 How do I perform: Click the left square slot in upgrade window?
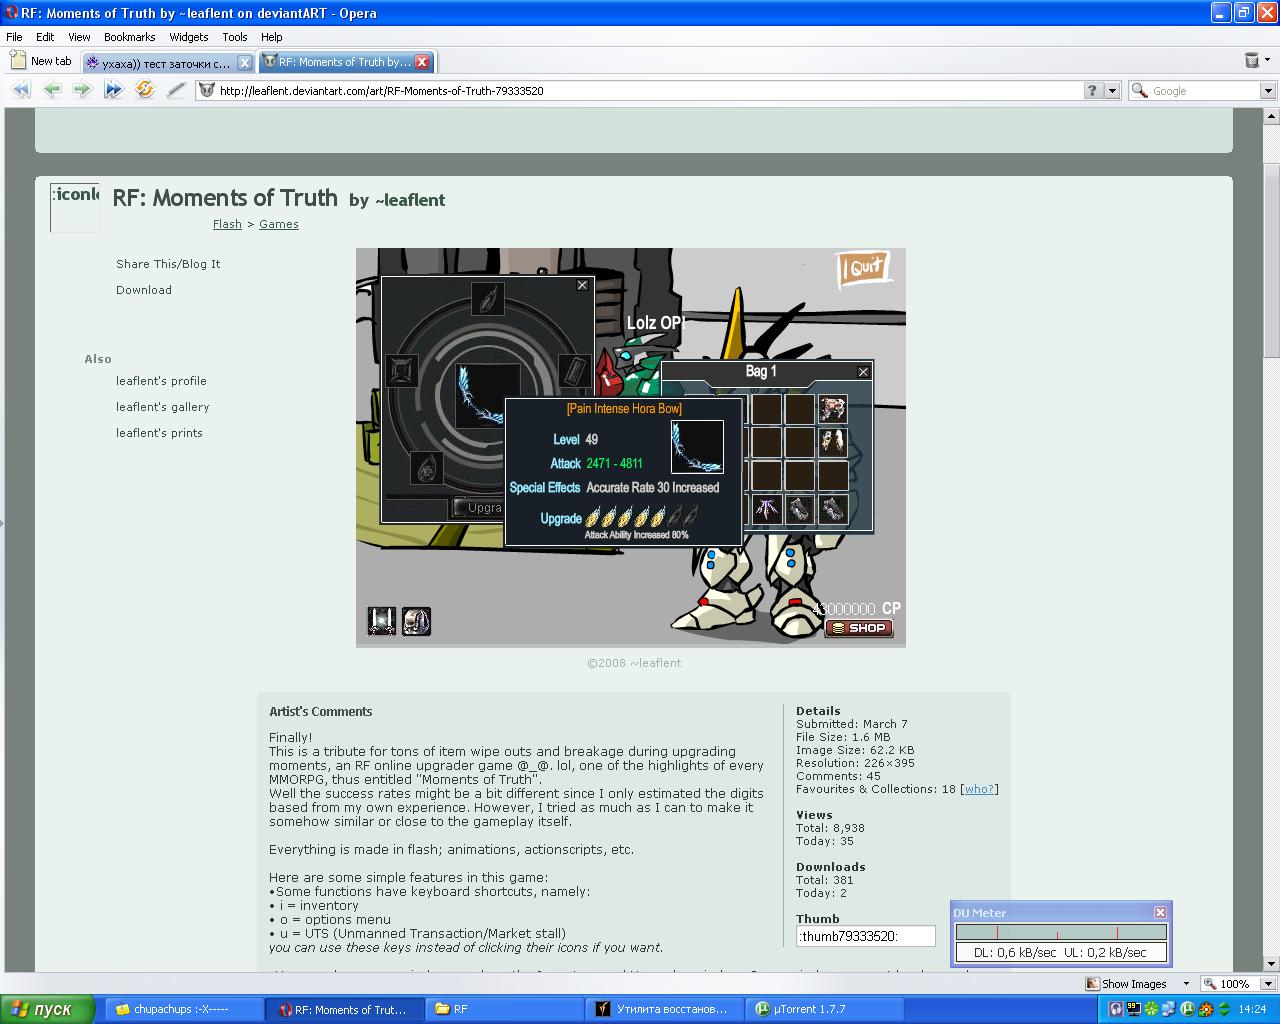[x=401, y=370]
